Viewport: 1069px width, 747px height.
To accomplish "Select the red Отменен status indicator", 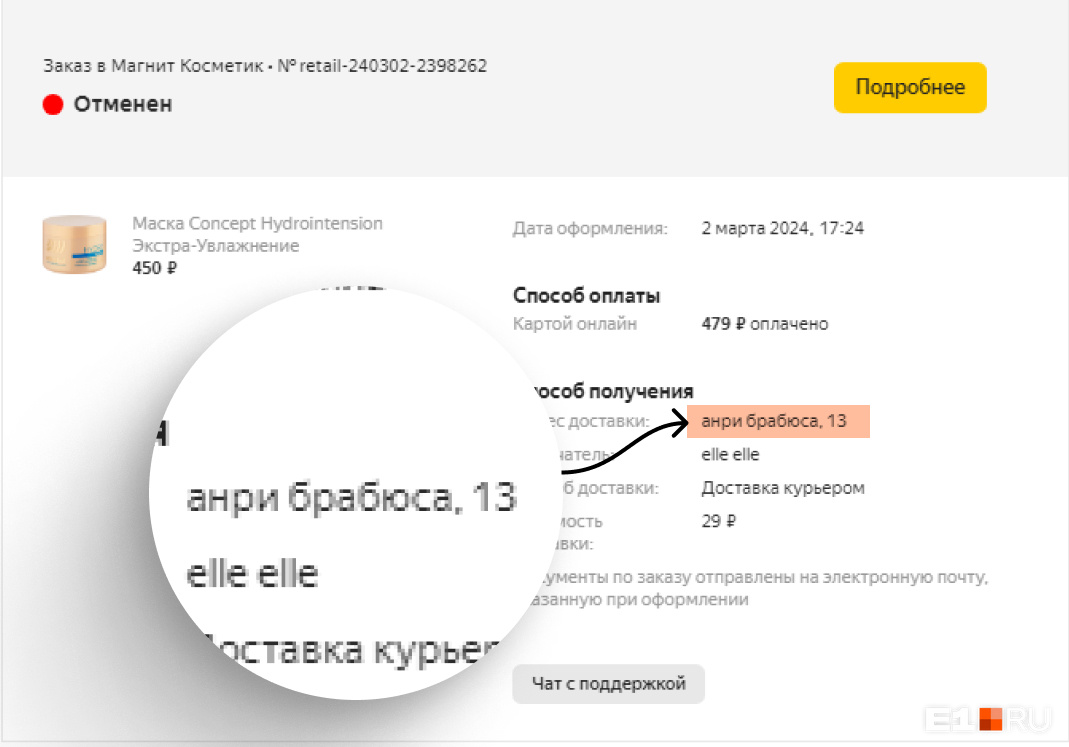I will point(52,104).
